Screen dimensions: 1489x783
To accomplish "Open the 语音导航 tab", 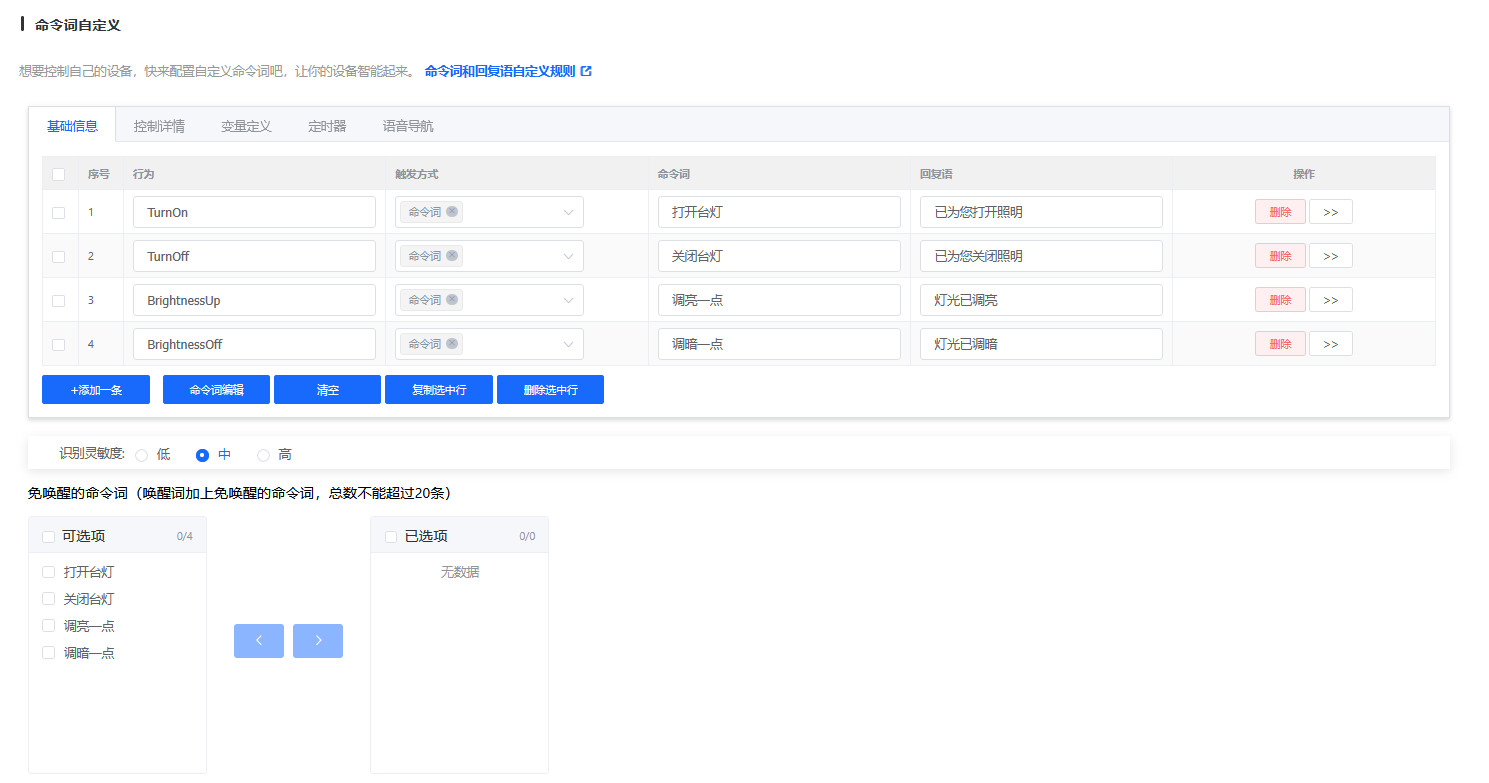I will point(408,126).
